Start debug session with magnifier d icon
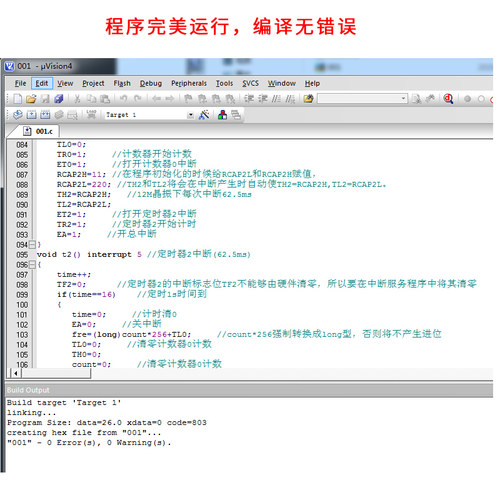 pyautogui.click(x=449, y=99)
